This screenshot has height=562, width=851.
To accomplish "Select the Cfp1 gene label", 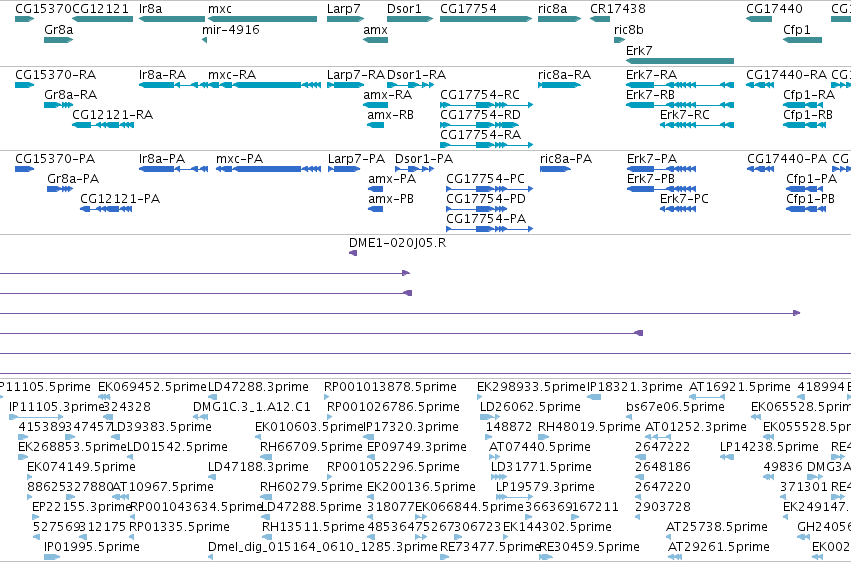I will pyautogui.click(x=797, y=30).
